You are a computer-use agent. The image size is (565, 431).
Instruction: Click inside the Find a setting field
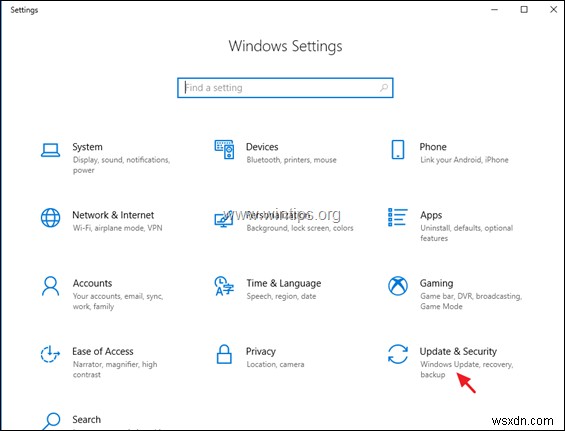coord(285,88)
